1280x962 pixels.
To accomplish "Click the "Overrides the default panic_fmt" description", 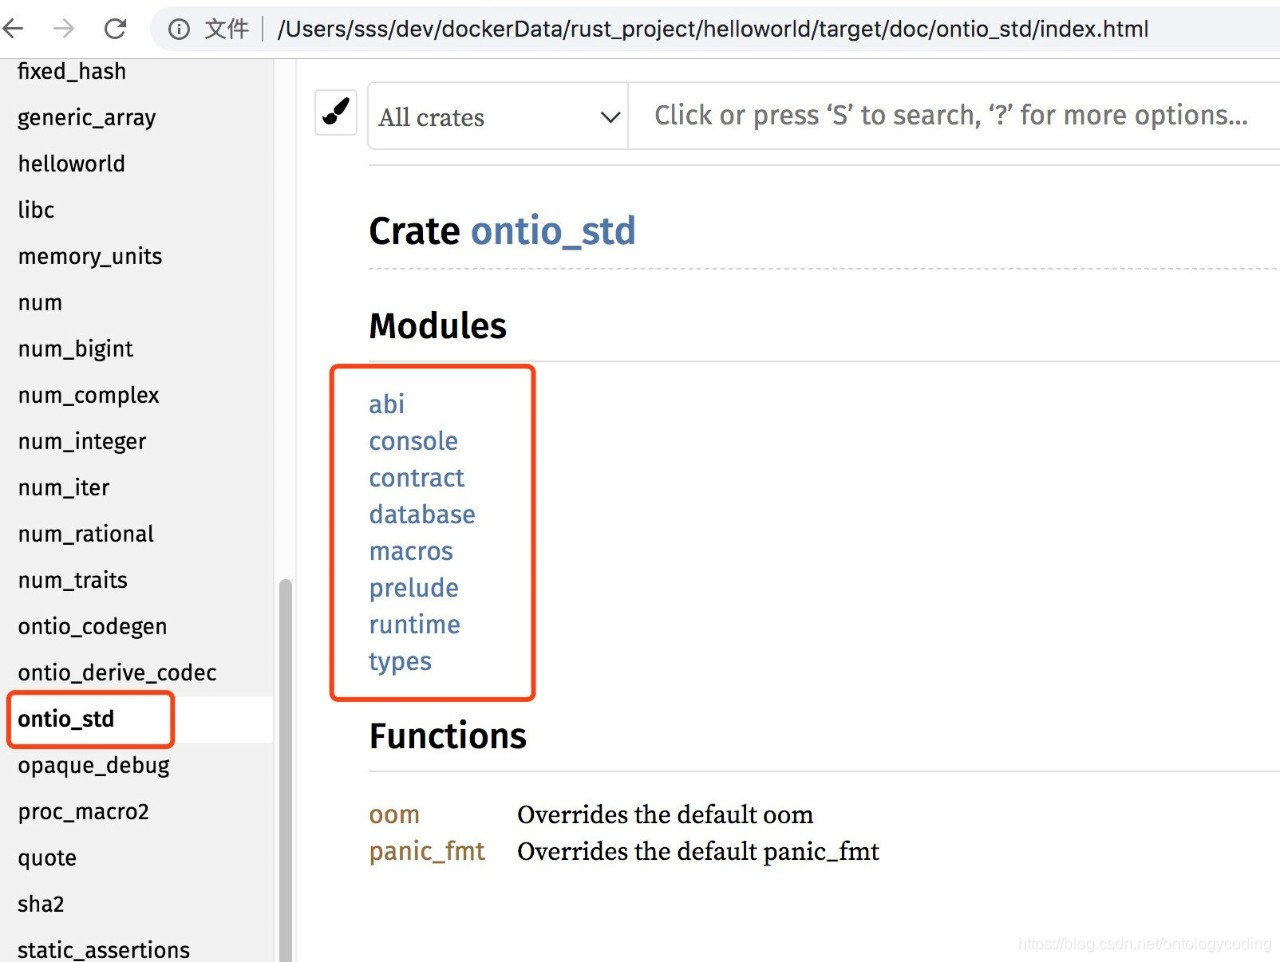I will 698,852.
